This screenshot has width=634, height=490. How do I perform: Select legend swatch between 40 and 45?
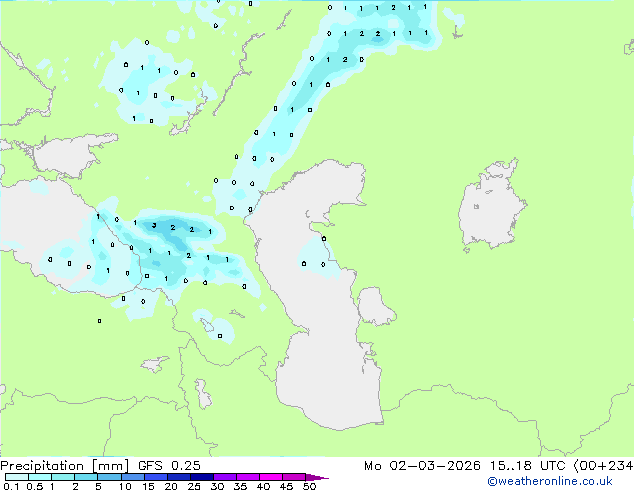271,477
